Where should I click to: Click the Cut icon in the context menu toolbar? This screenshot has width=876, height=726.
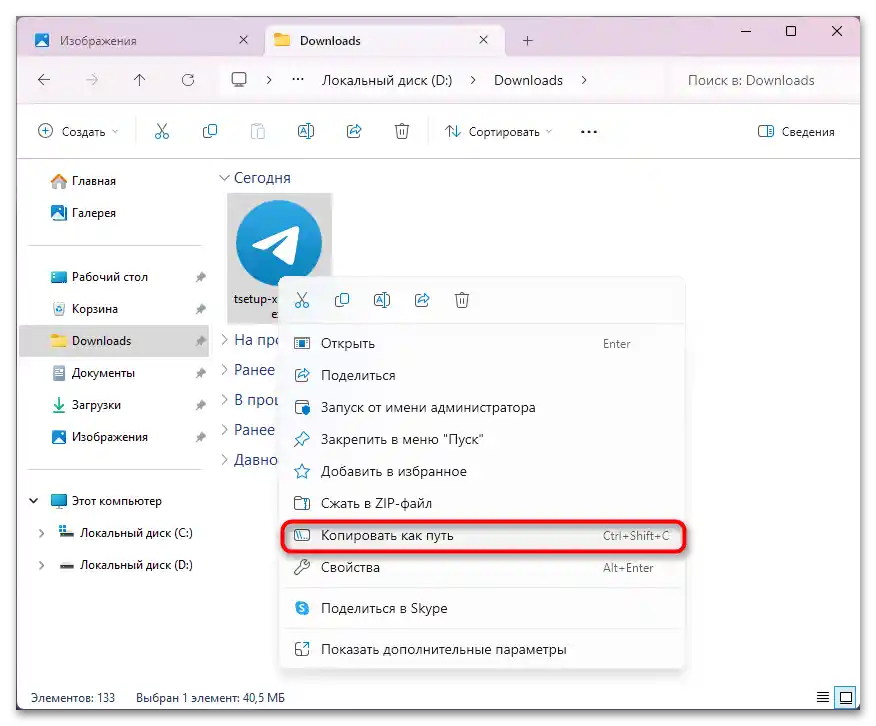[302, 299]
